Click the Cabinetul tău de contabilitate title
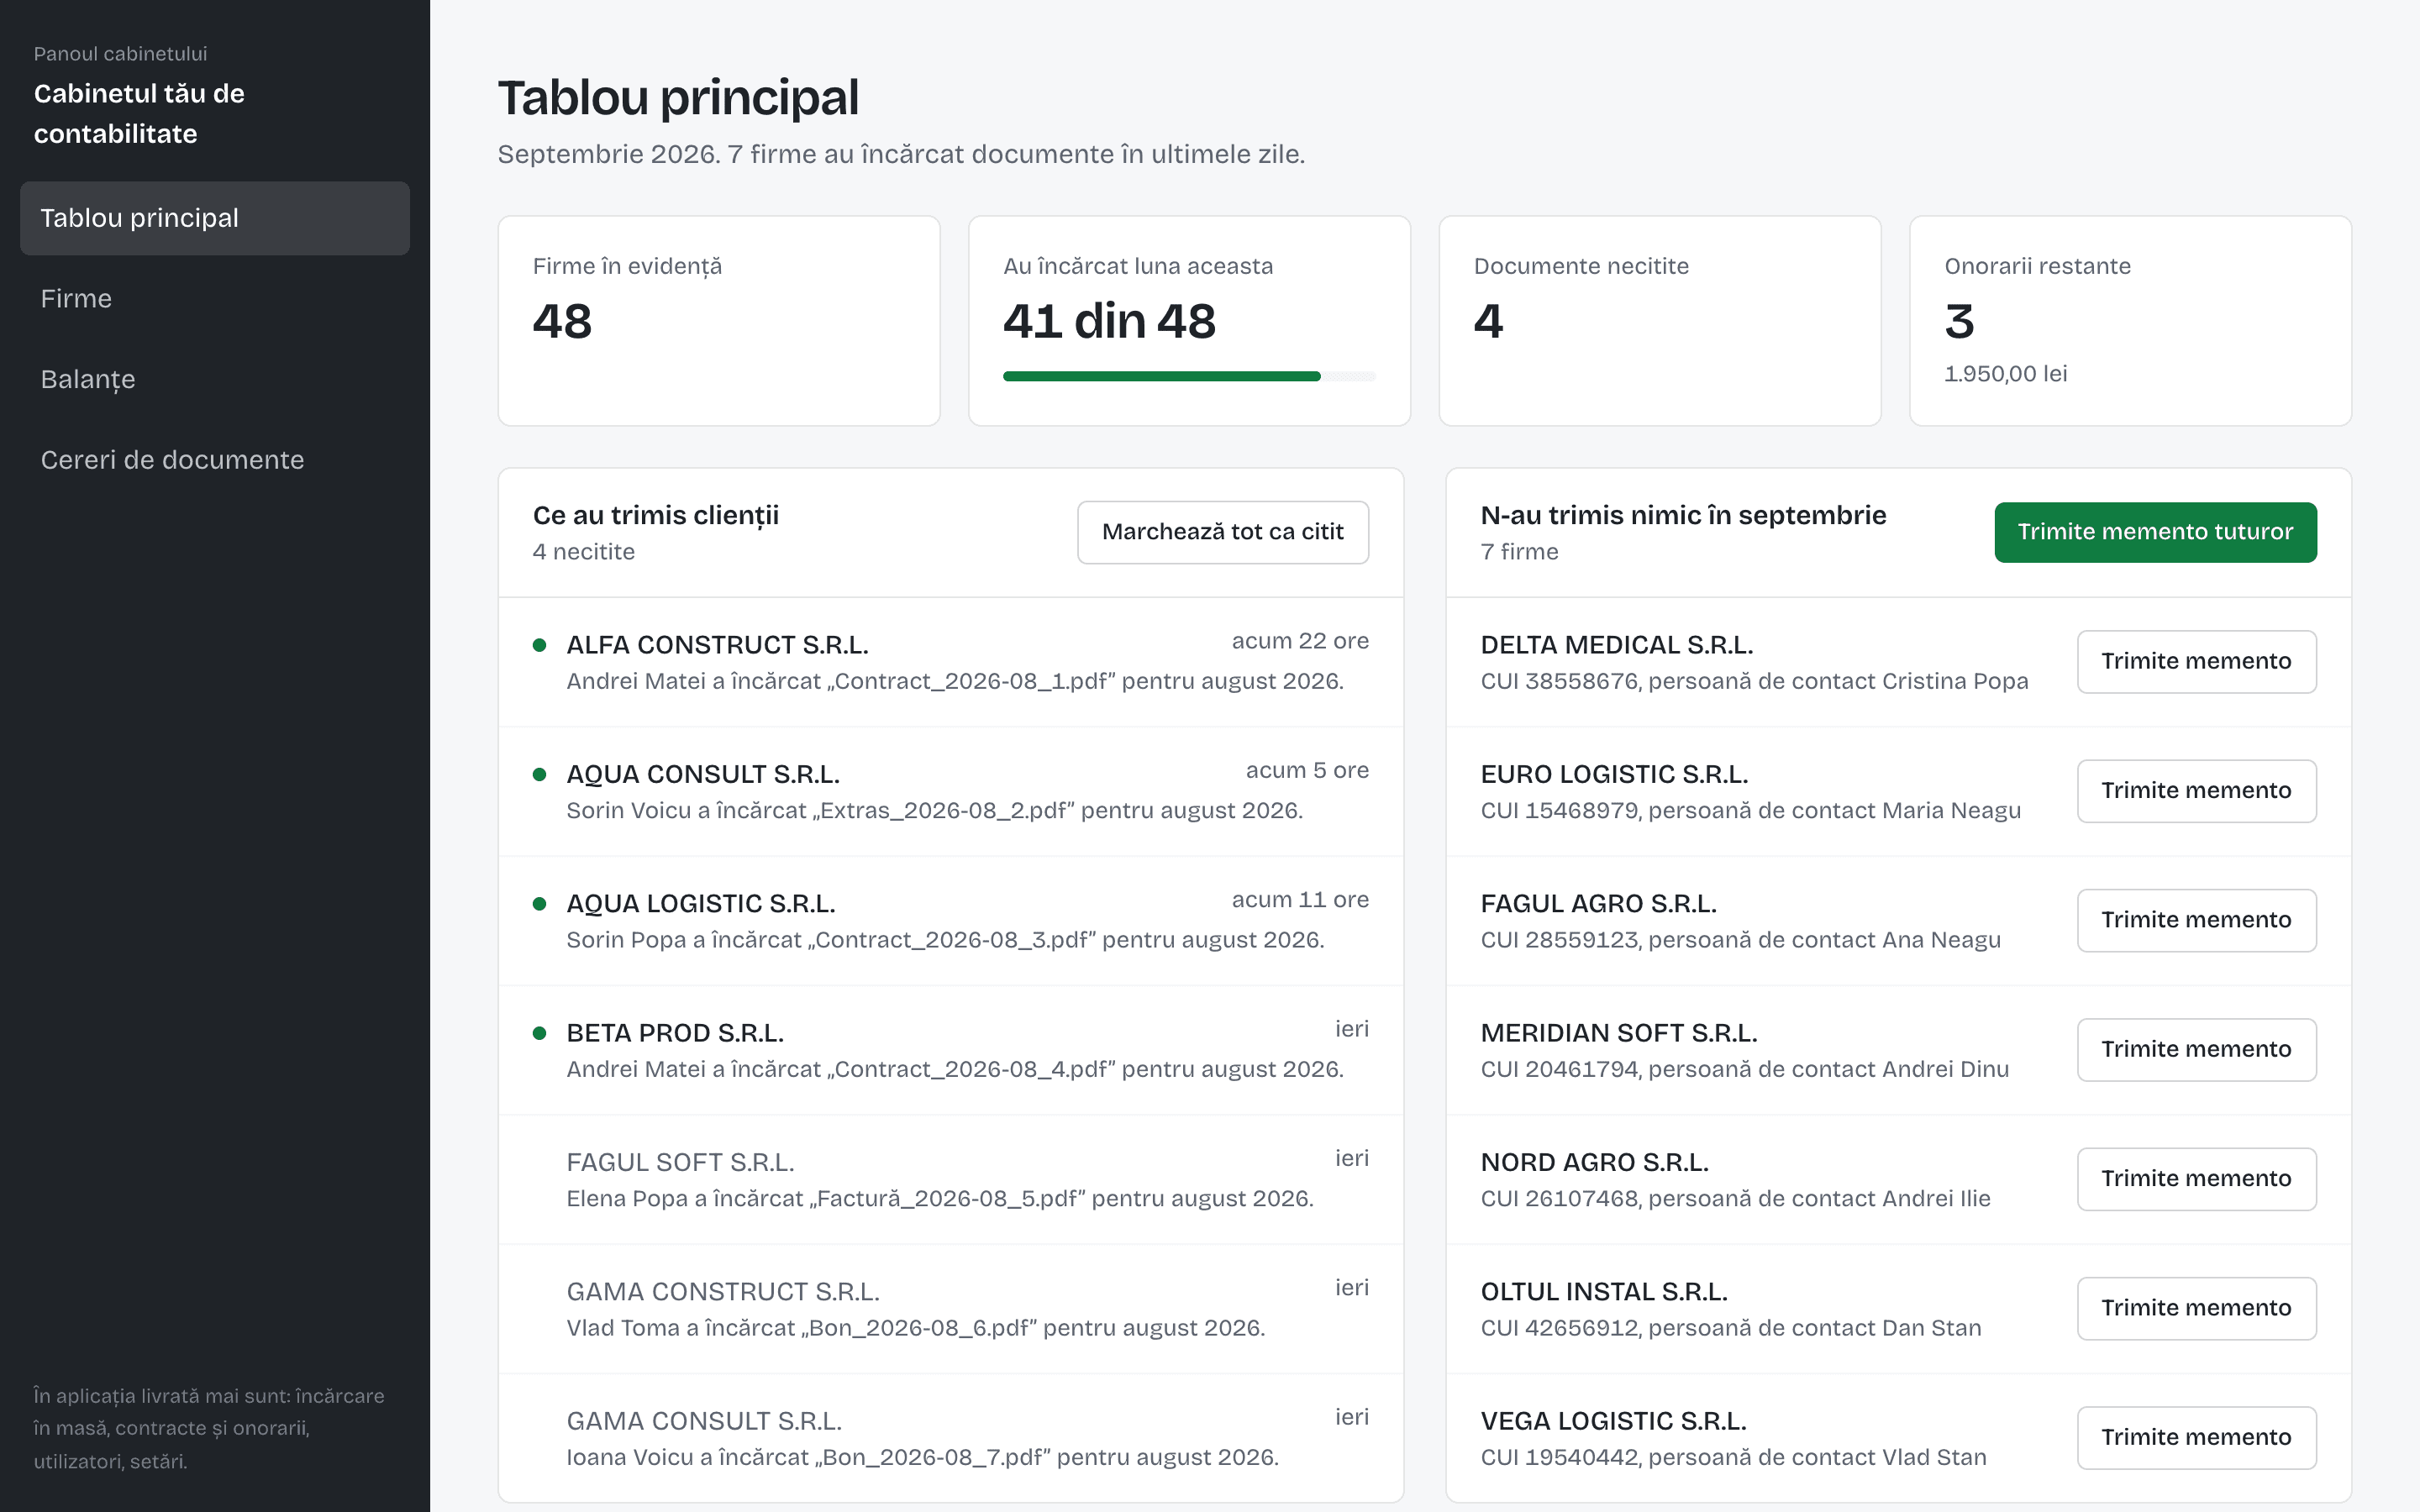 (x=139, y=113)
